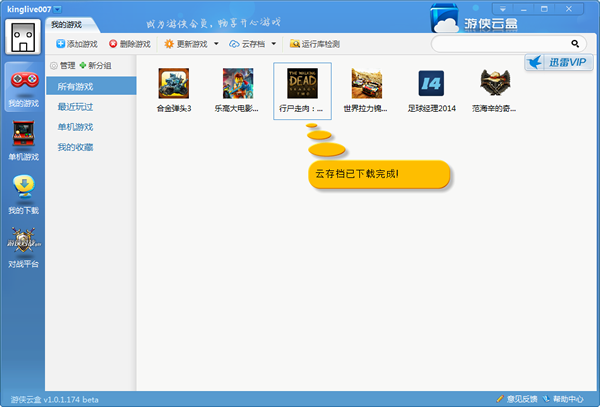This screenshot has width=600, height=407.
Task: Maximize the 游侠云盒 window
Action: [544, 9]
